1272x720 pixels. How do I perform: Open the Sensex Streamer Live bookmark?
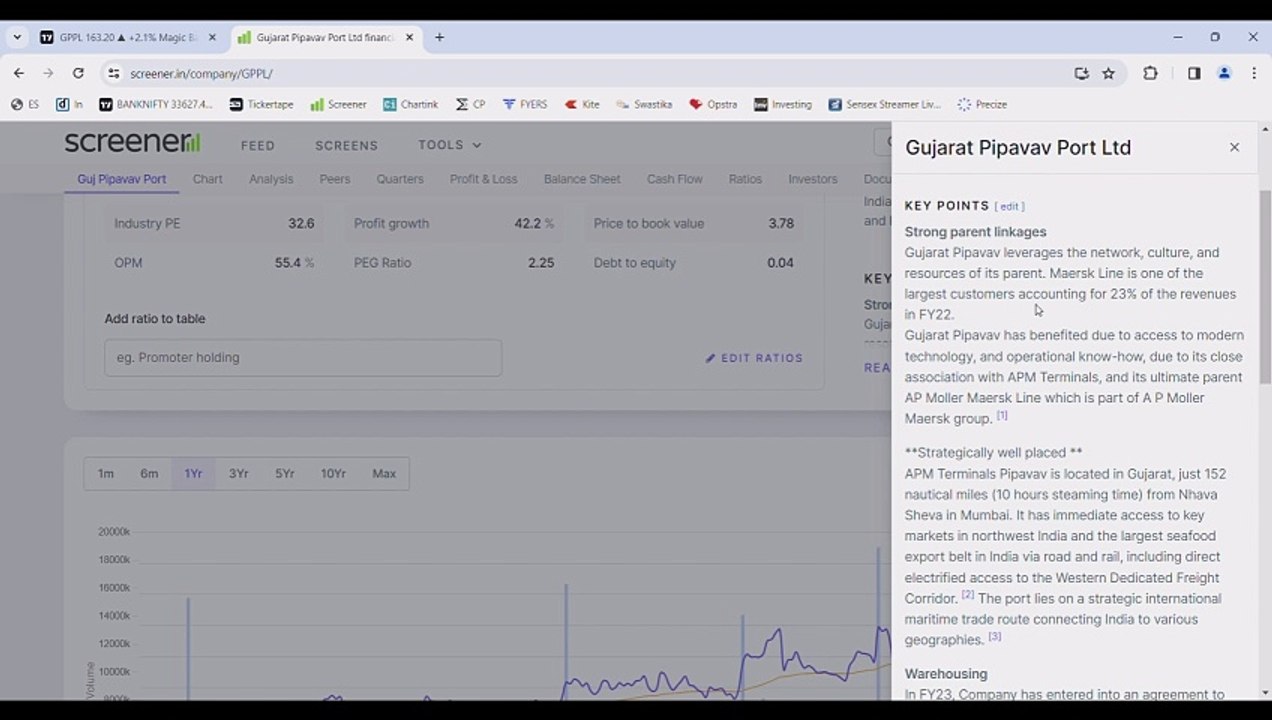click(x=884, y=104)
